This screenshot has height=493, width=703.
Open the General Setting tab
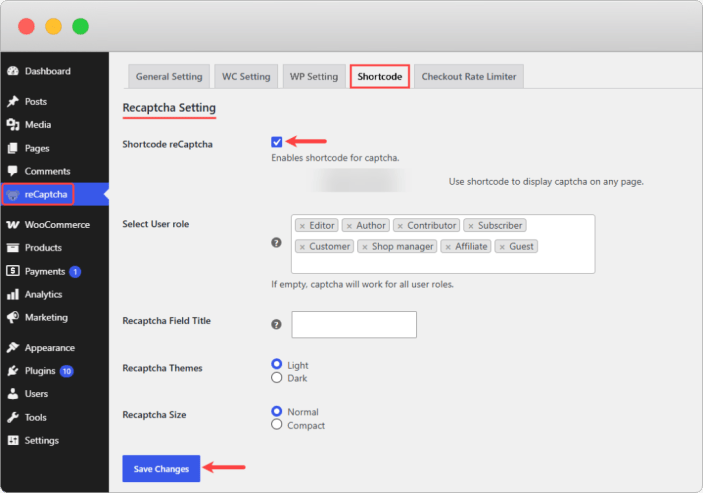point(169,77)
